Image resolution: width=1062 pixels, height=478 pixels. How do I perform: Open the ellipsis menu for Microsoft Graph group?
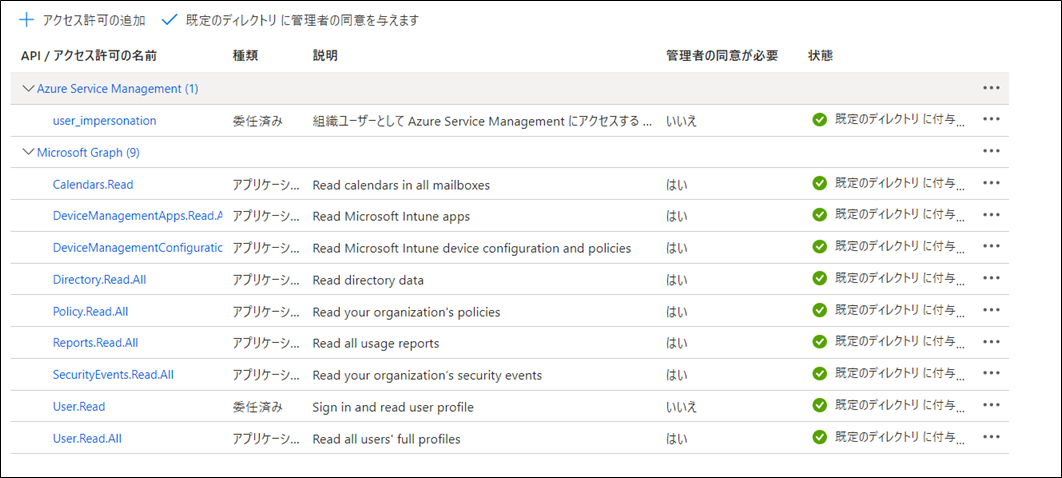(991, 151)
